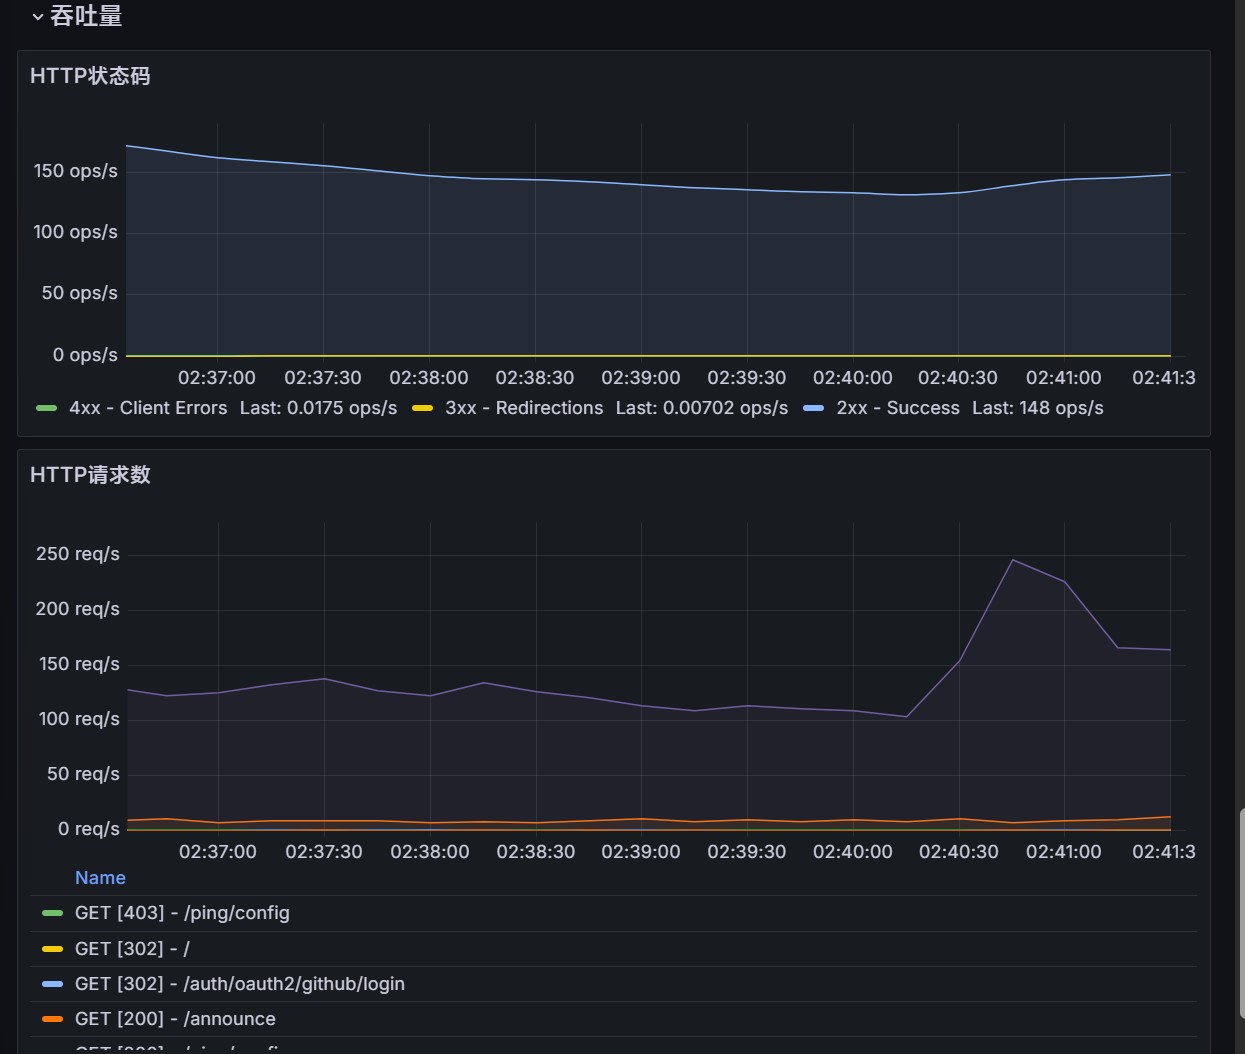1245x1054 pixels.
Task: Collapse the 吞吐量 row chevron
Action: tap(37, 17)
